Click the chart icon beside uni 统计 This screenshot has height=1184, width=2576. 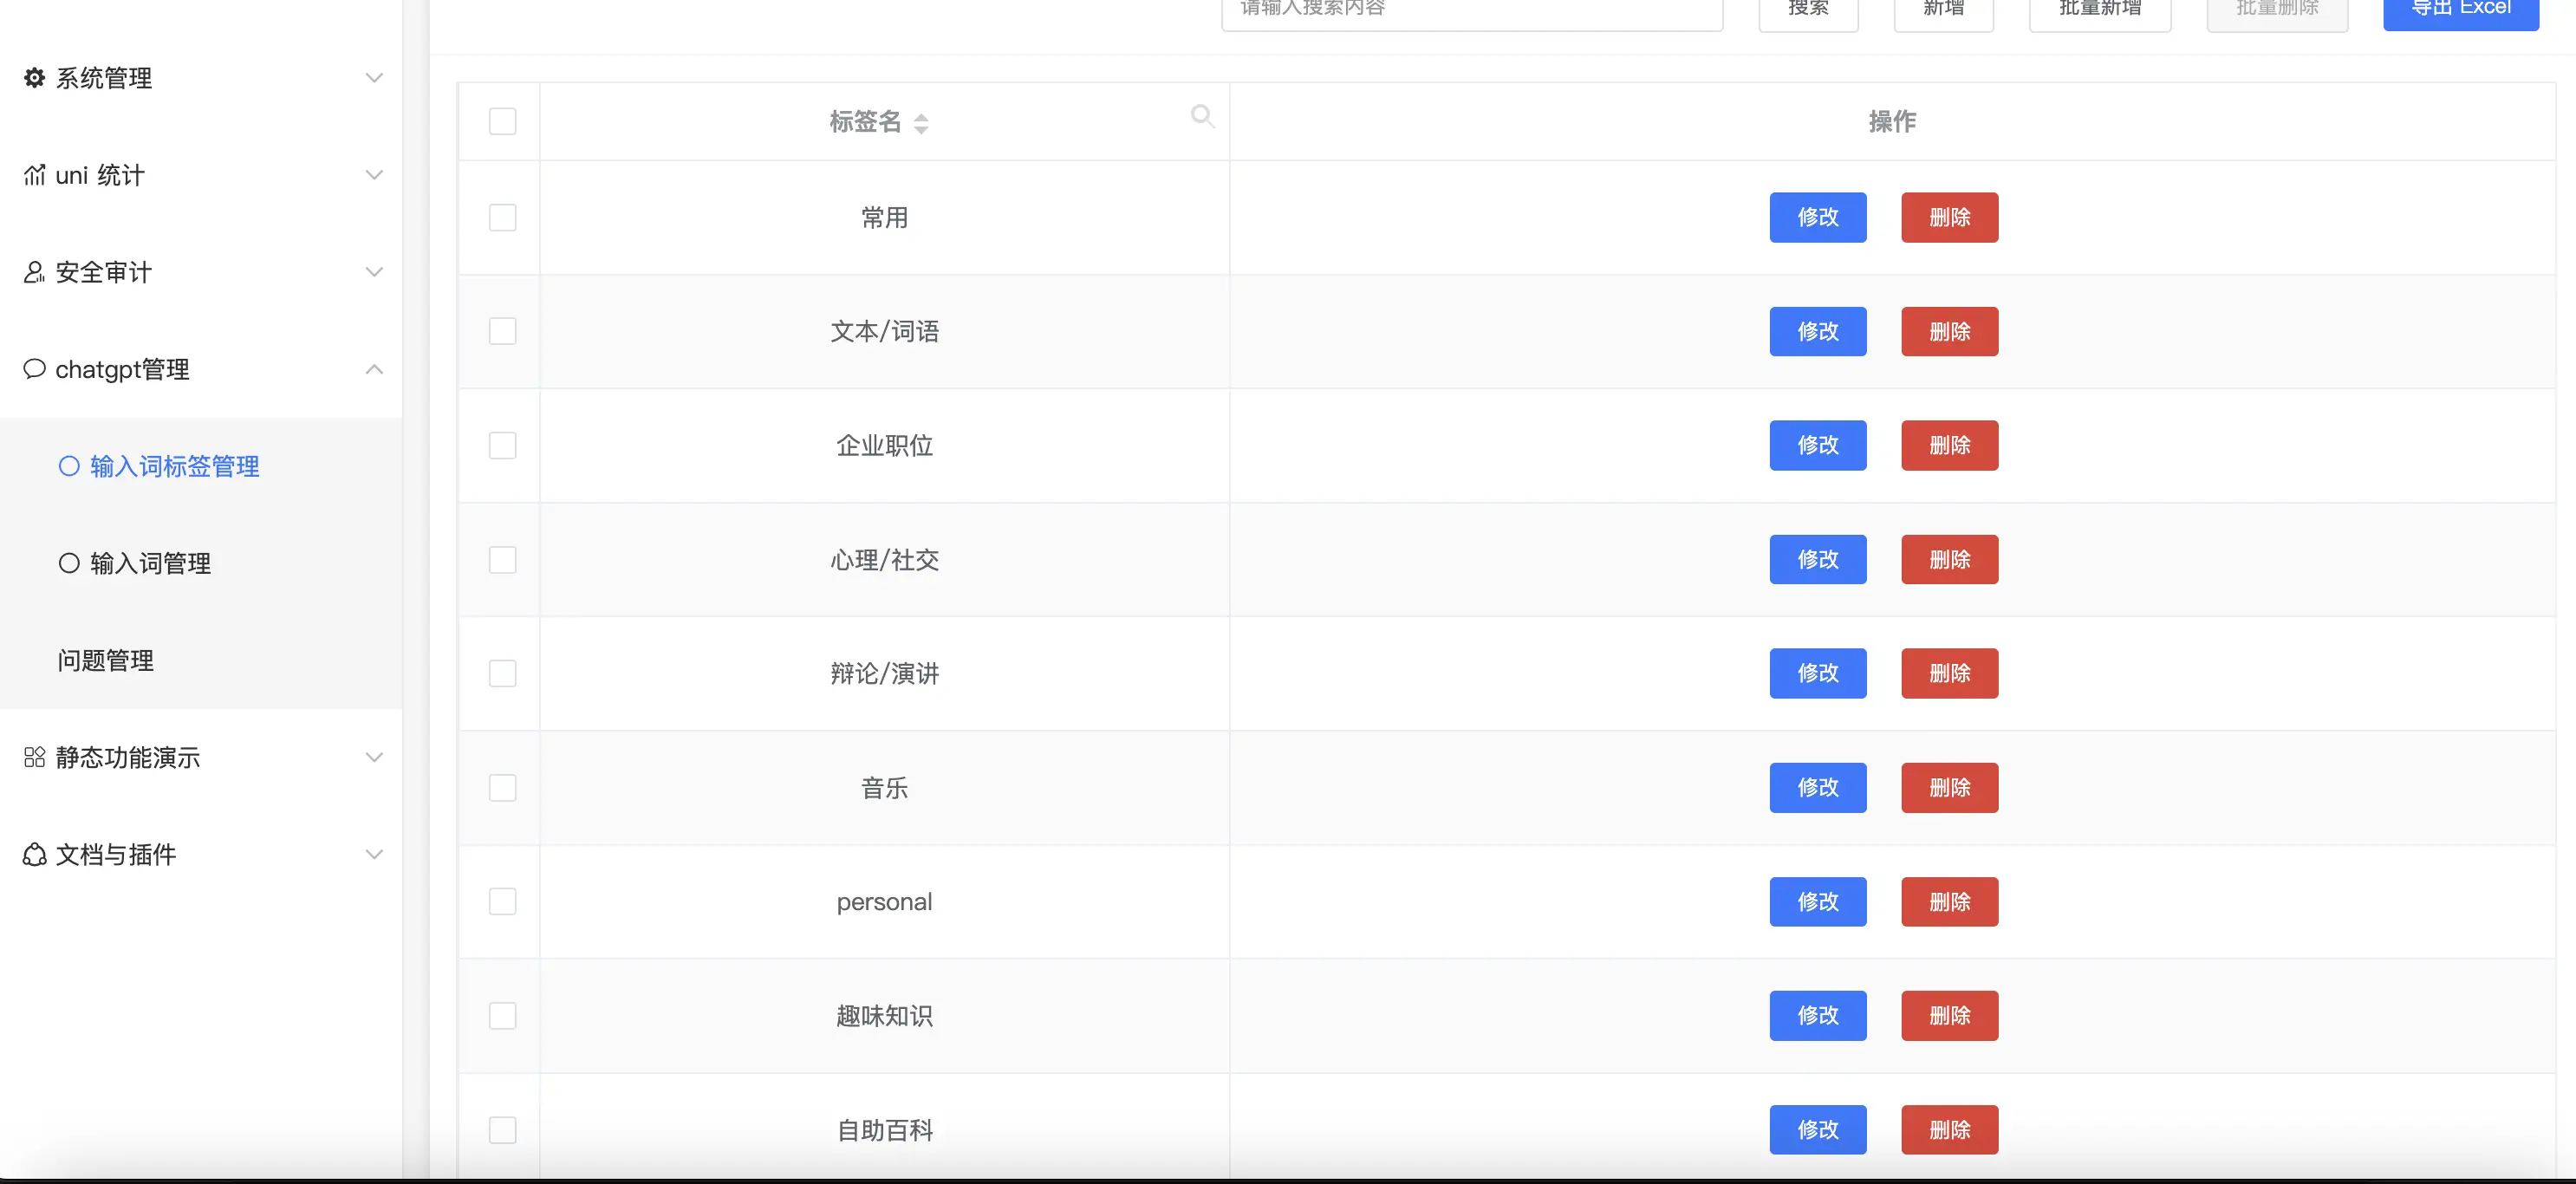(34, 175)
